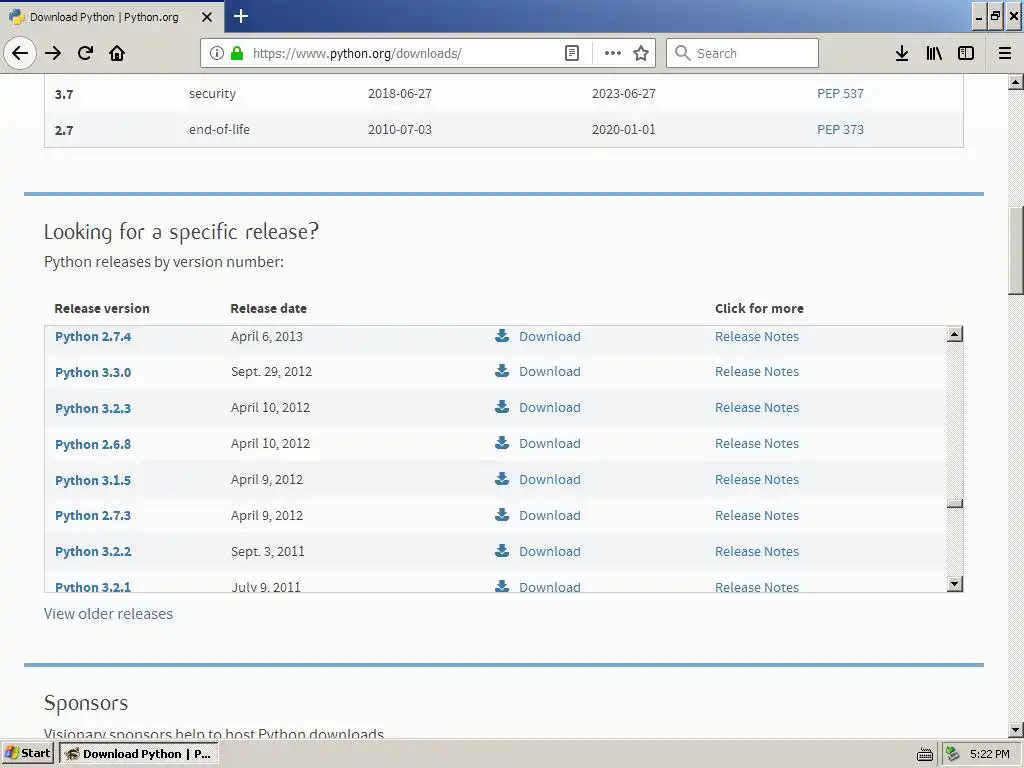Open PEP 373 link

[840, 129]
